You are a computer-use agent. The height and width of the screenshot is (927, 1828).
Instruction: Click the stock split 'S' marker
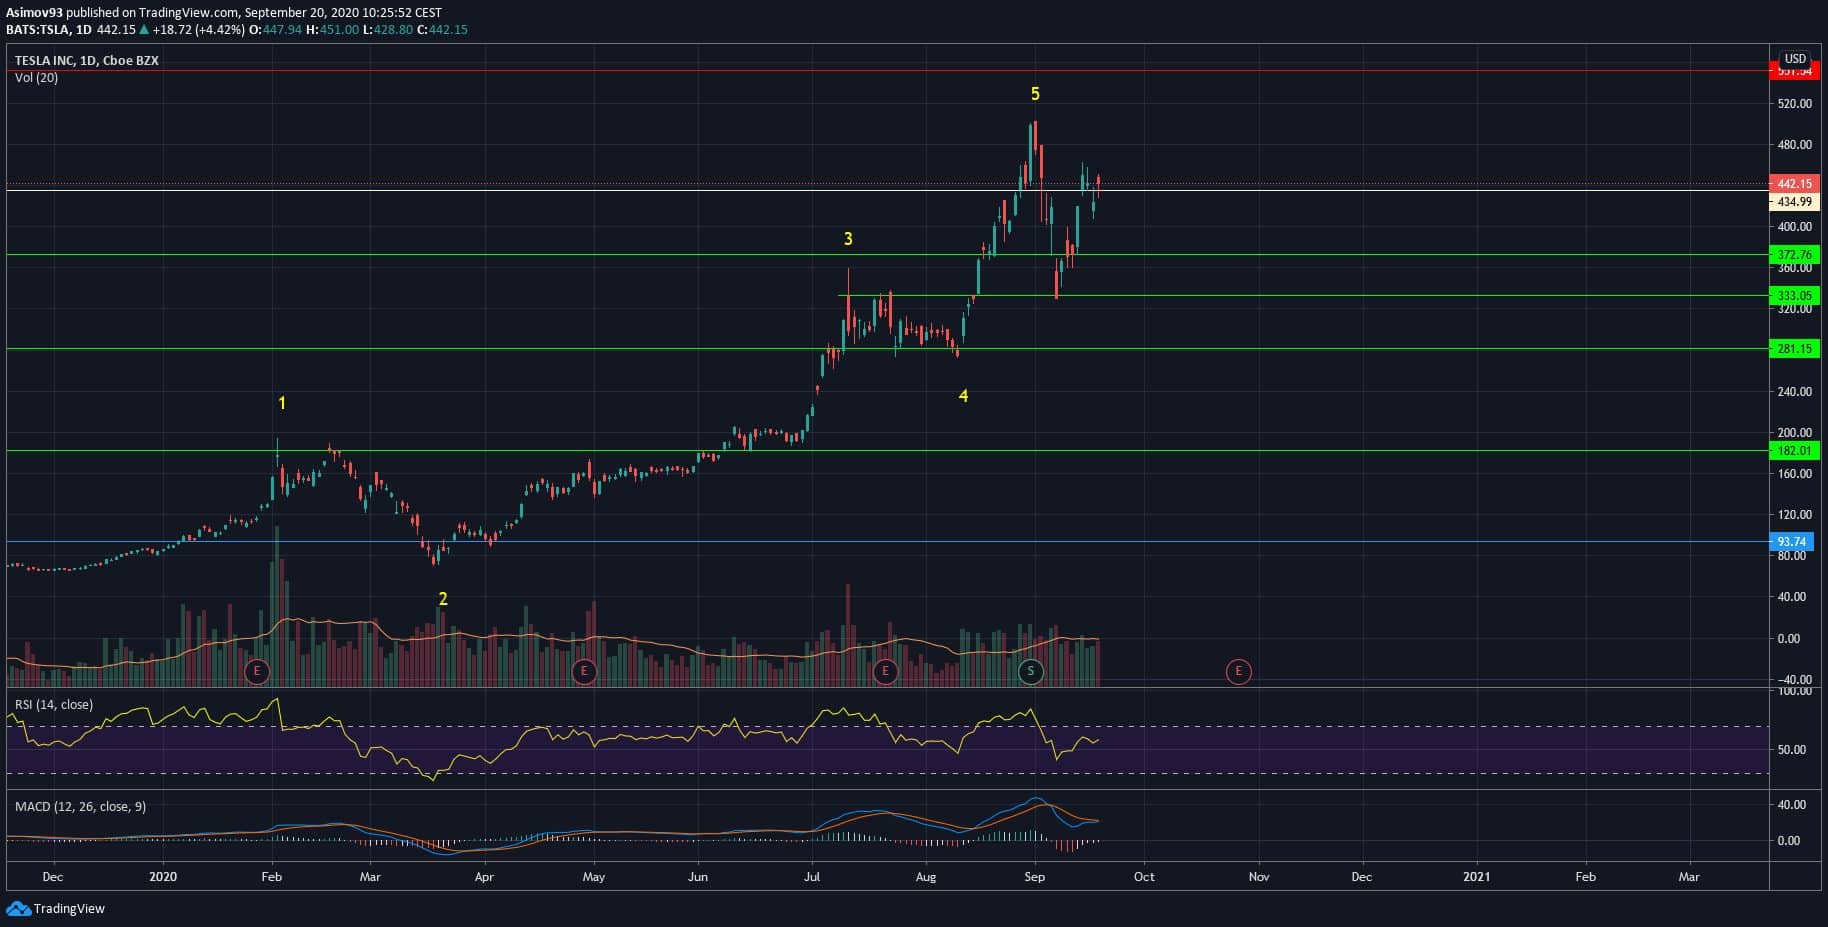pyautogui.click(x=1031, y=671)
